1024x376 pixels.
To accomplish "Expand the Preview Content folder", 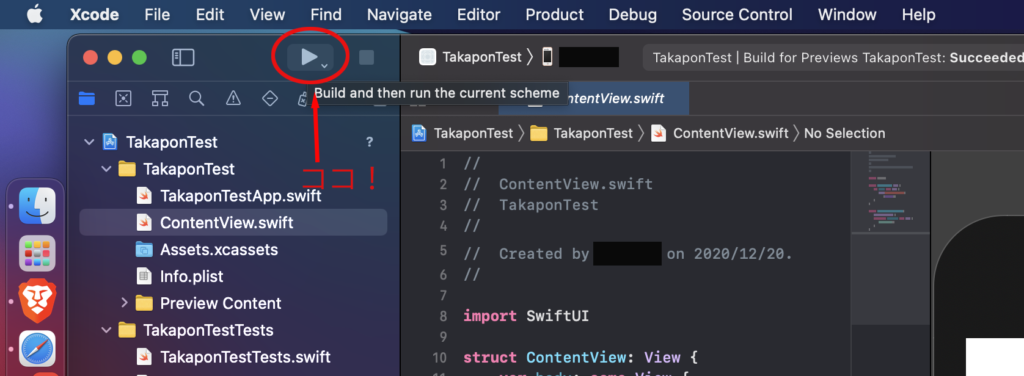I will click(x=124, y=303).
